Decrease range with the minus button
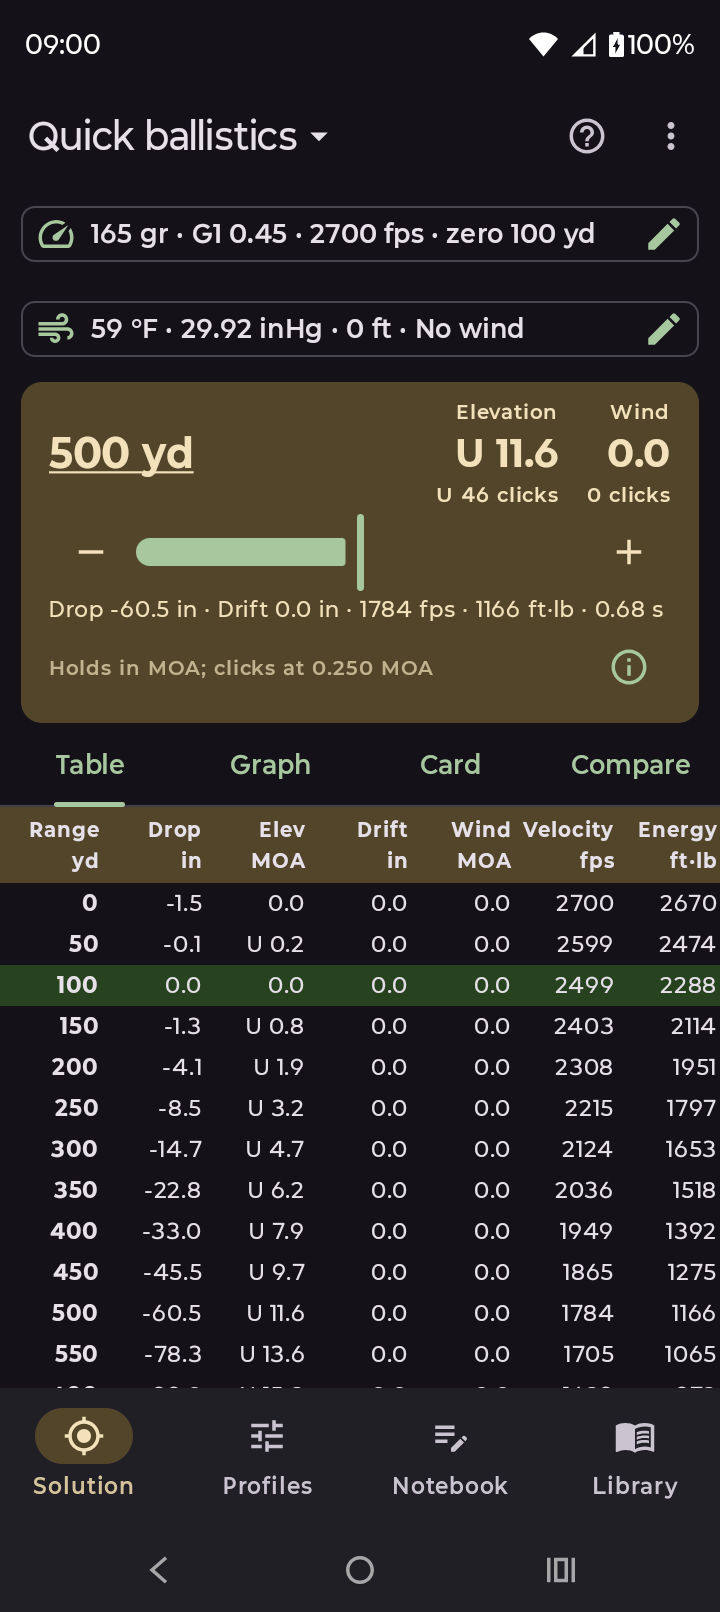The image size is (720, 1612). point(91,552)
